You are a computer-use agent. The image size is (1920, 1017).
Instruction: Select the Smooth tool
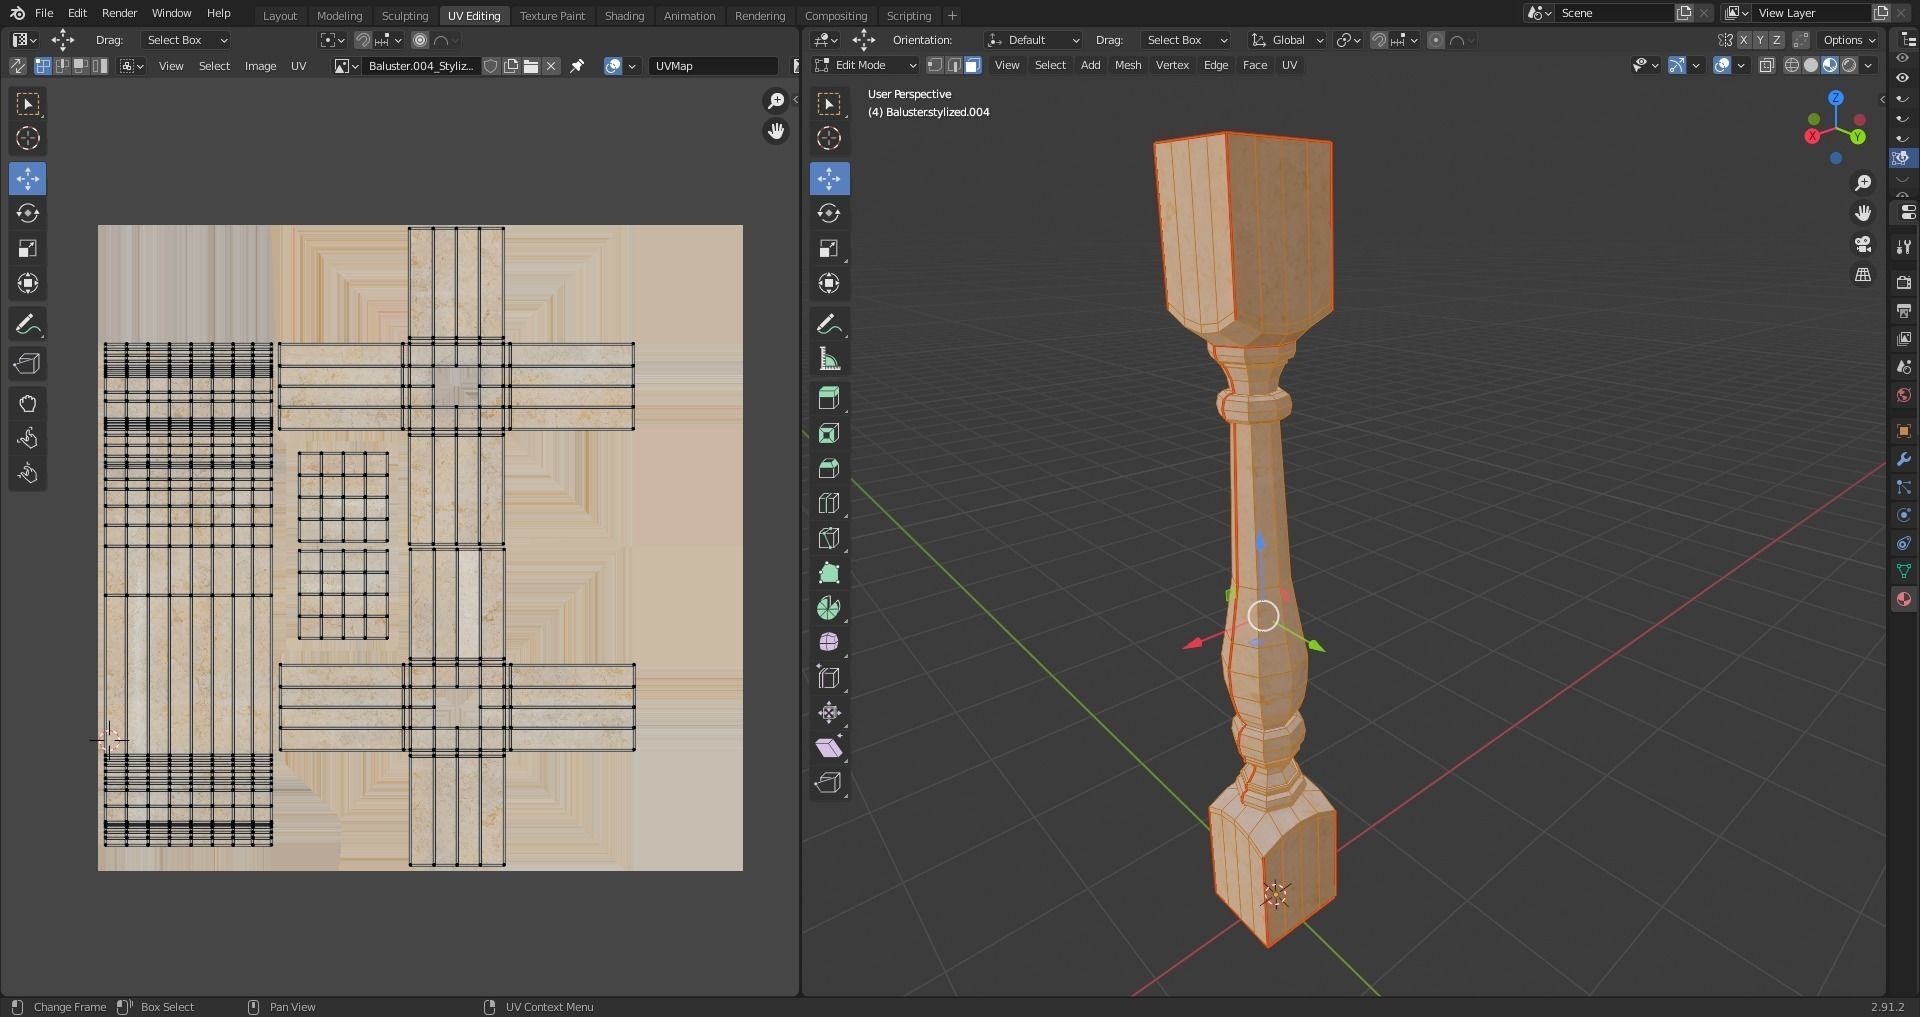tap(829, 643)
